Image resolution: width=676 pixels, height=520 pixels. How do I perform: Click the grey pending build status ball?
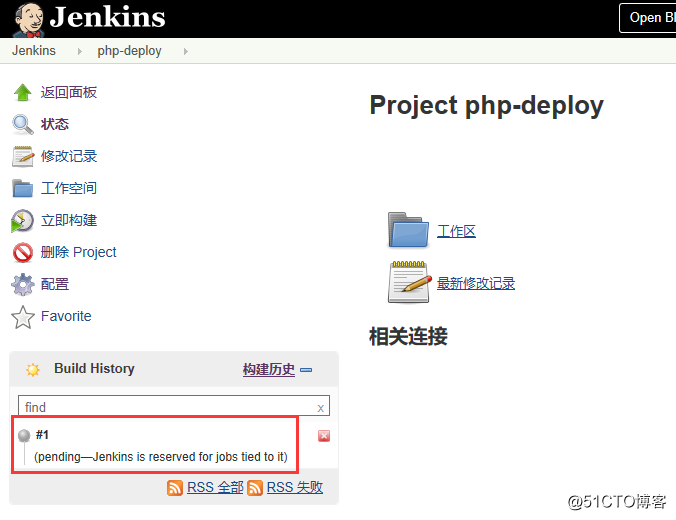click(24, 435)
